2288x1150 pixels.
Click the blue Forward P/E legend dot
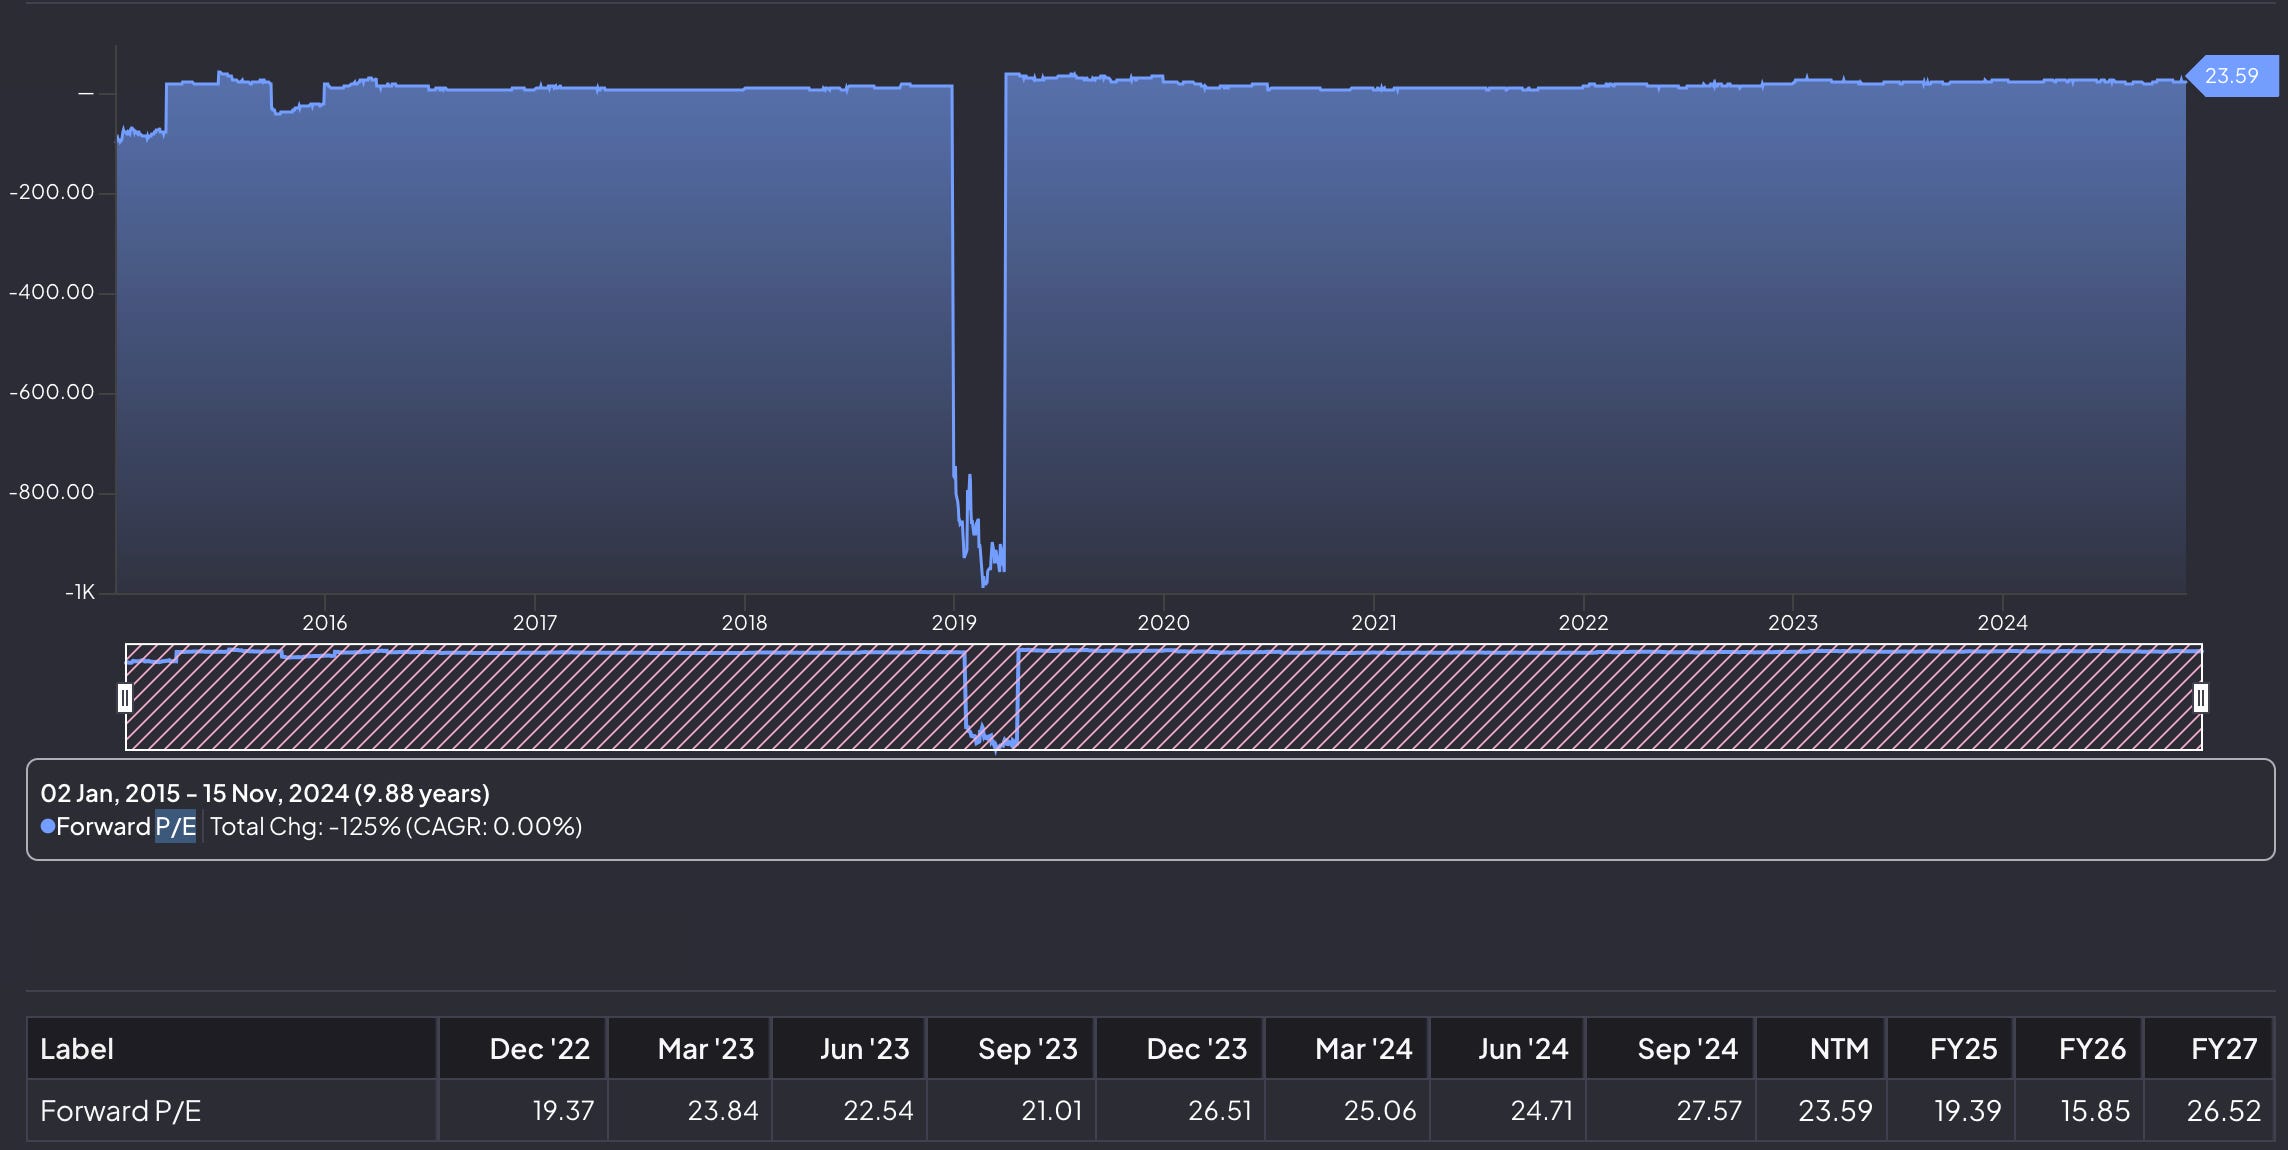(x=47, y=826)
